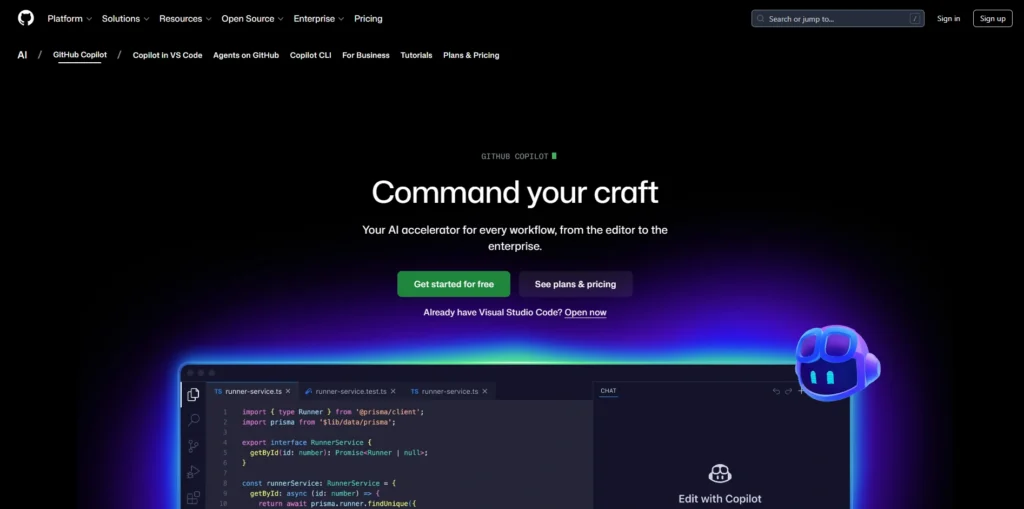Go to Pricing in top navigation
This screenshot has height=509, width=1024.
pyautogui.click(x=368, y=18)
